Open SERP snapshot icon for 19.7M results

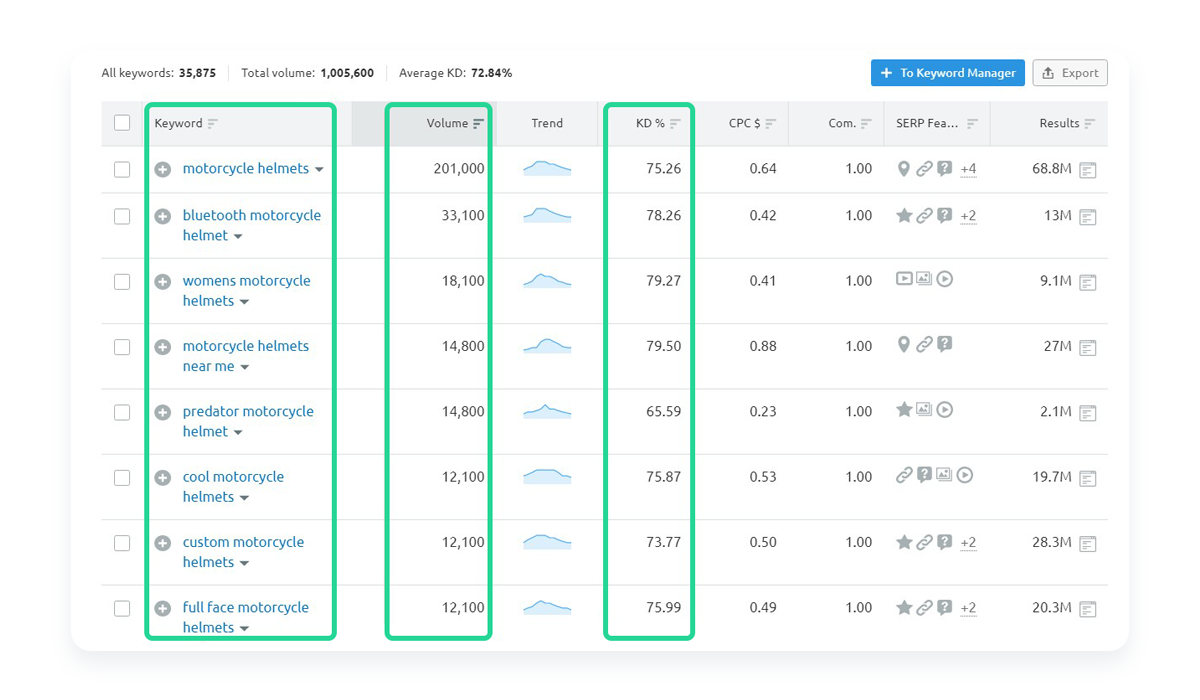tap(1088, 478)
